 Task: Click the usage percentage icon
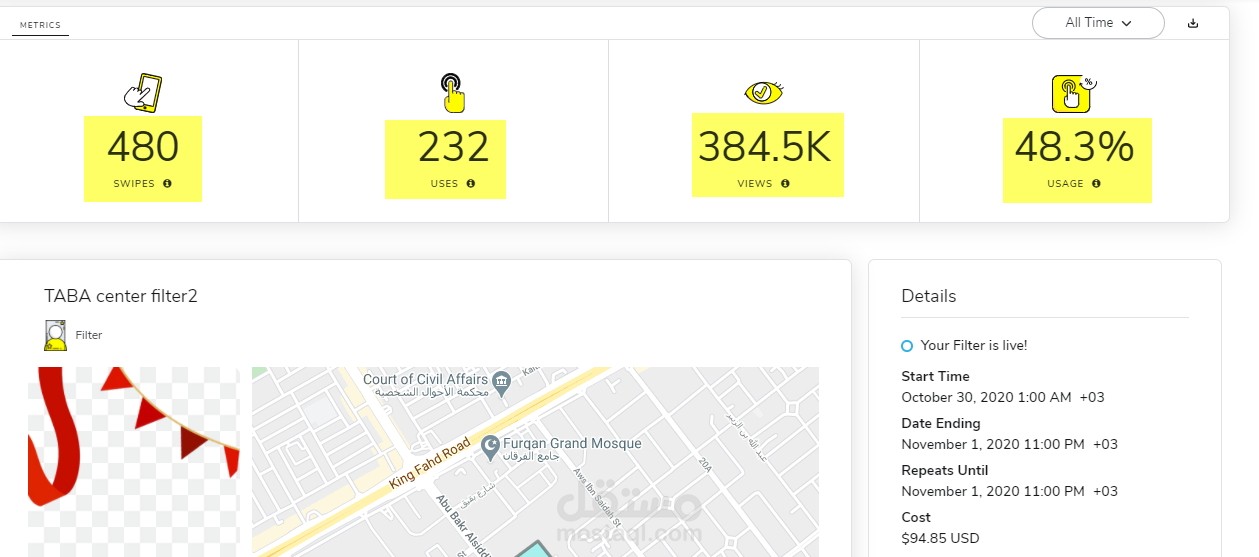(x=1073, y=93)
